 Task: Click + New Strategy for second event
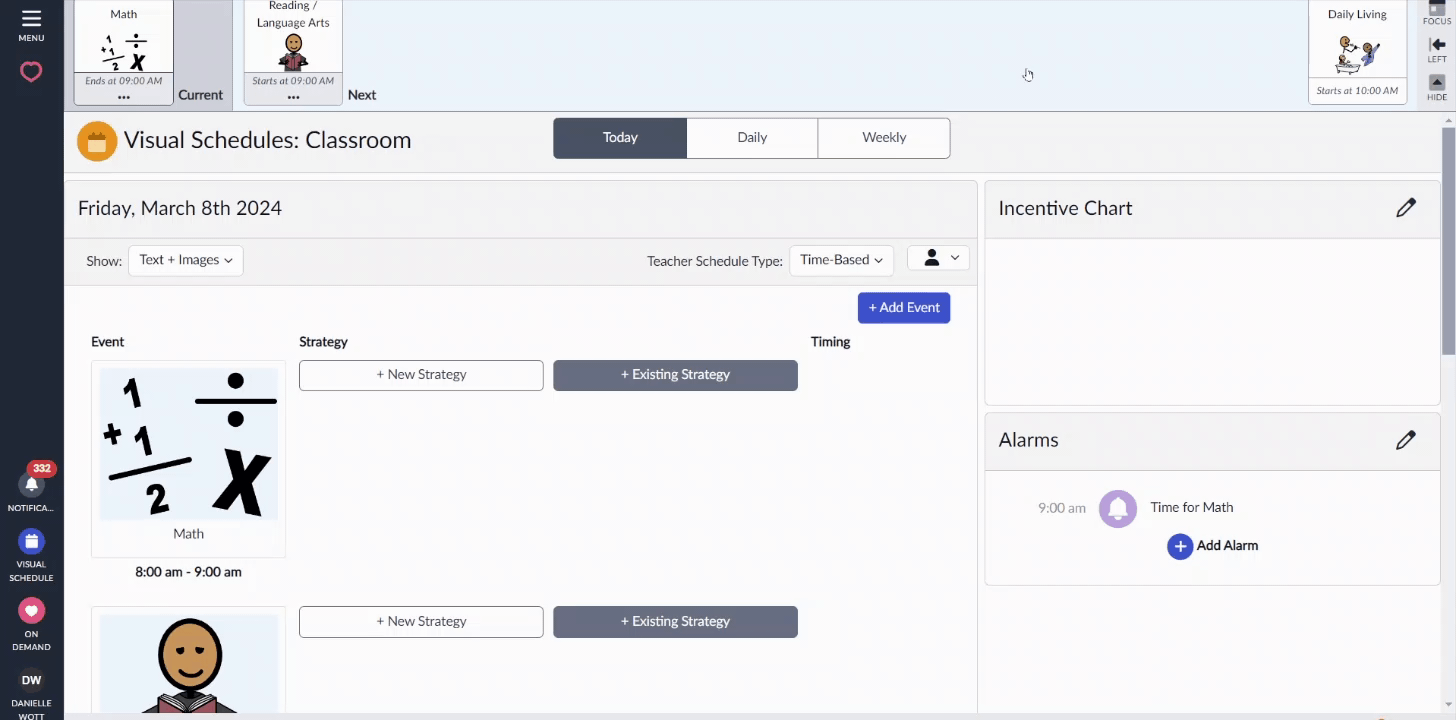point(421,622)
